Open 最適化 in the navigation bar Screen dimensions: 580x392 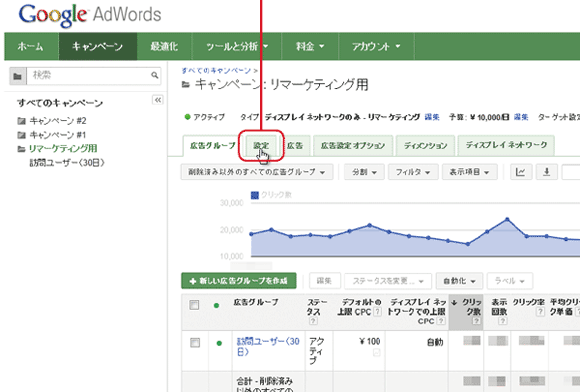pyautogui.click(x=164, y=47)
